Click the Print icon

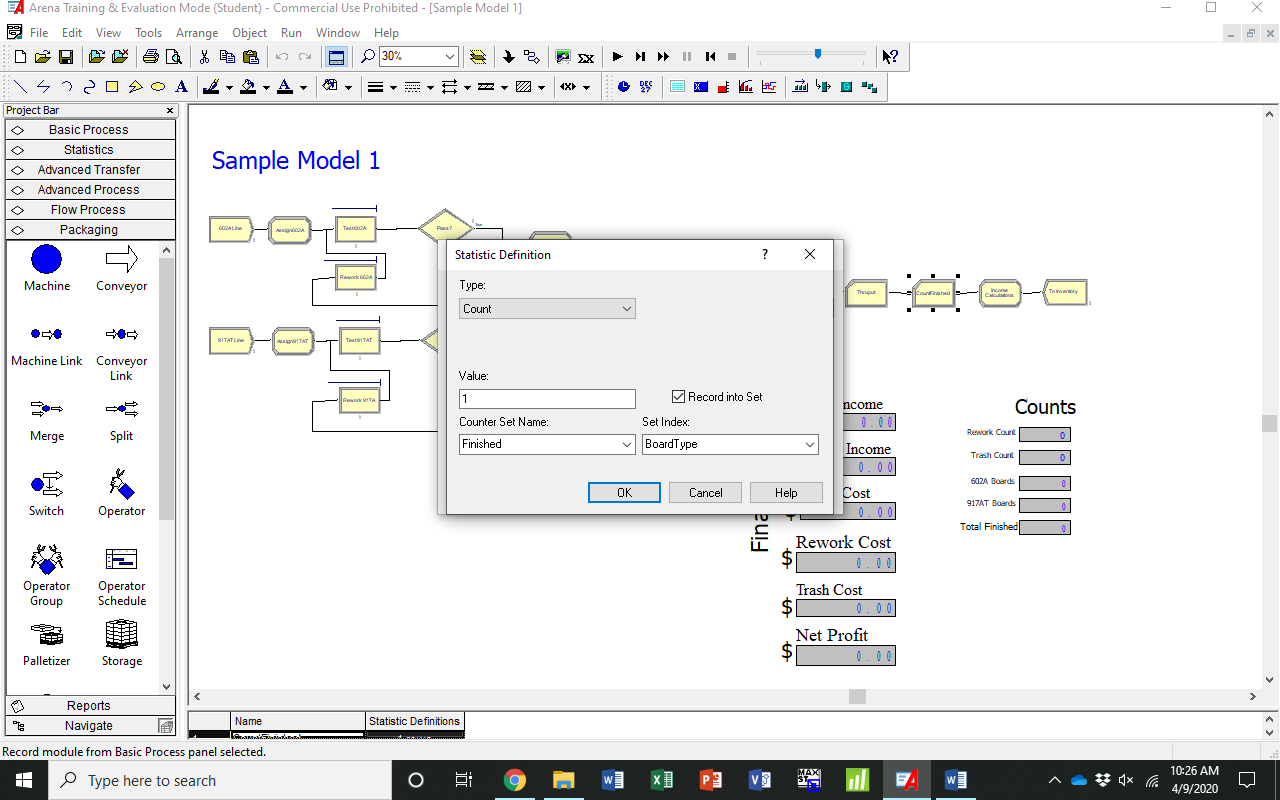pyautogui.click(x=150, y=57)
